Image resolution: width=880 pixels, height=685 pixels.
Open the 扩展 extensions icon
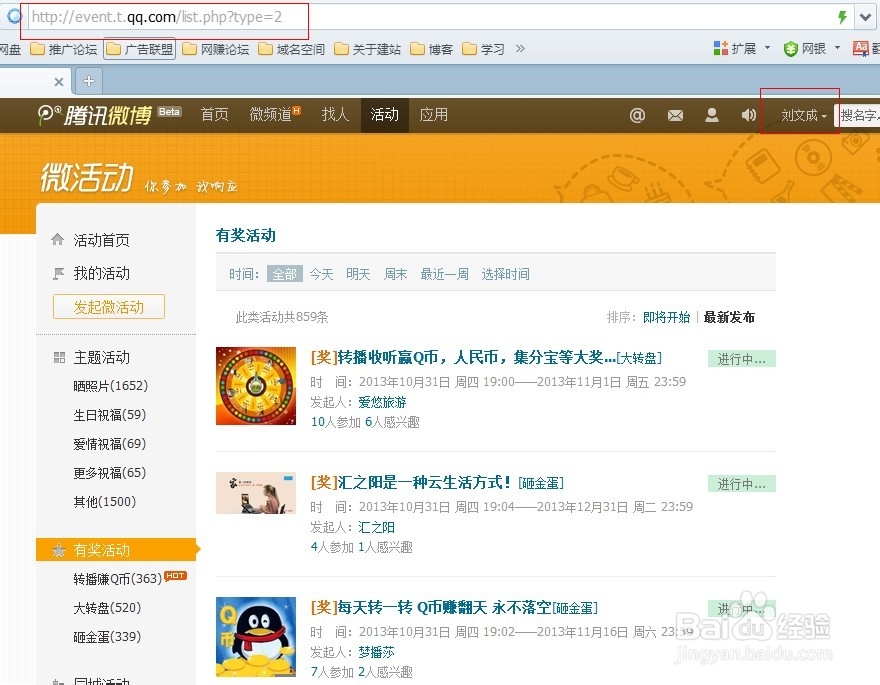tap(721, 49)
